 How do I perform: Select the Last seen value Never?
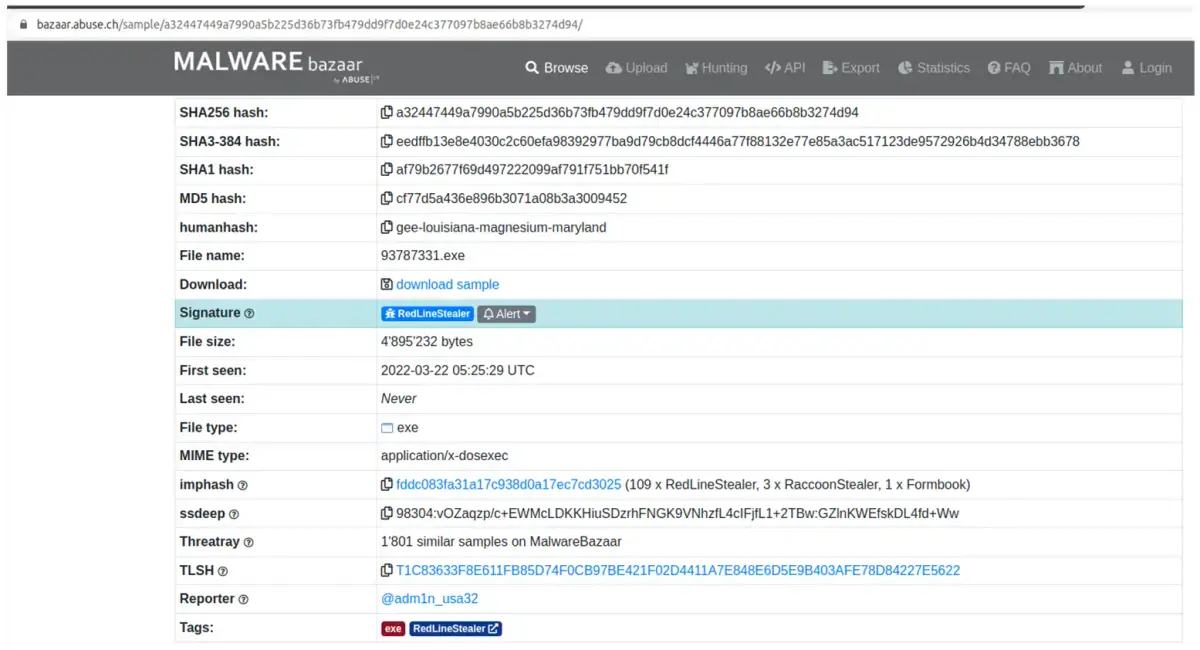399,399
